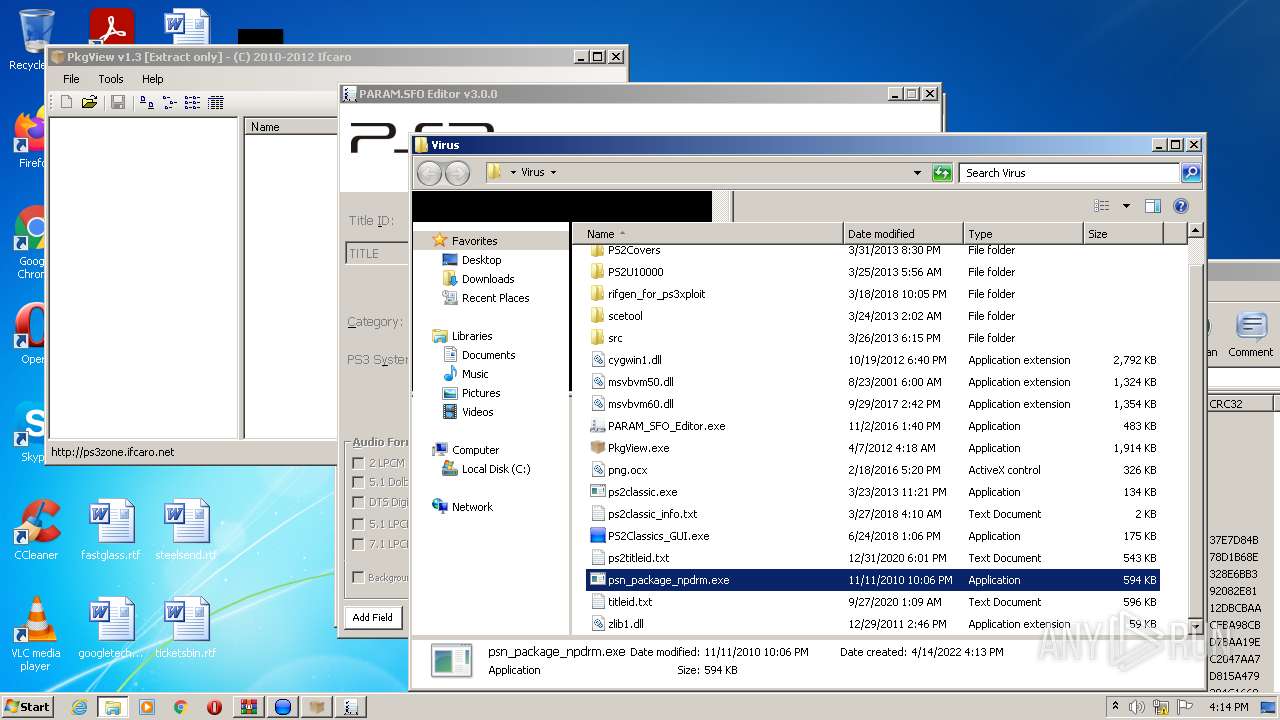Open Internet Explorer from the taskbar

click(x=79, y=707)
